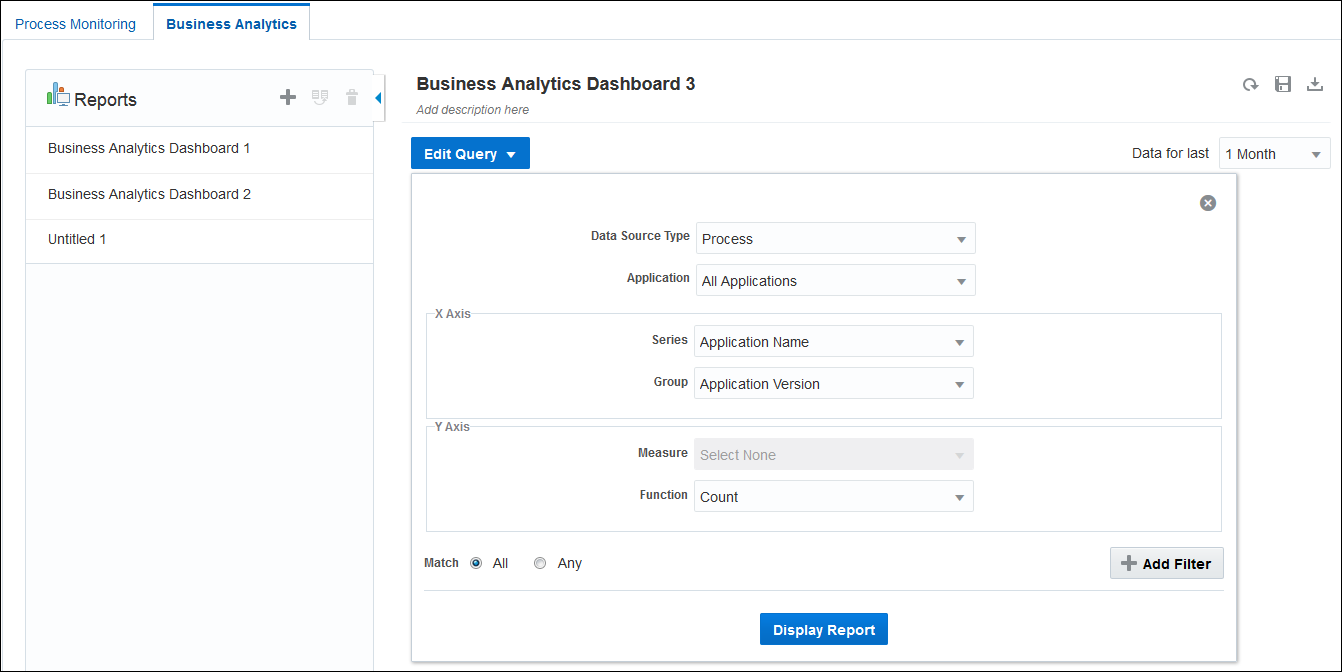Select the Business Analytics tab
1342x672 pixels.
(x=231, y=24)
